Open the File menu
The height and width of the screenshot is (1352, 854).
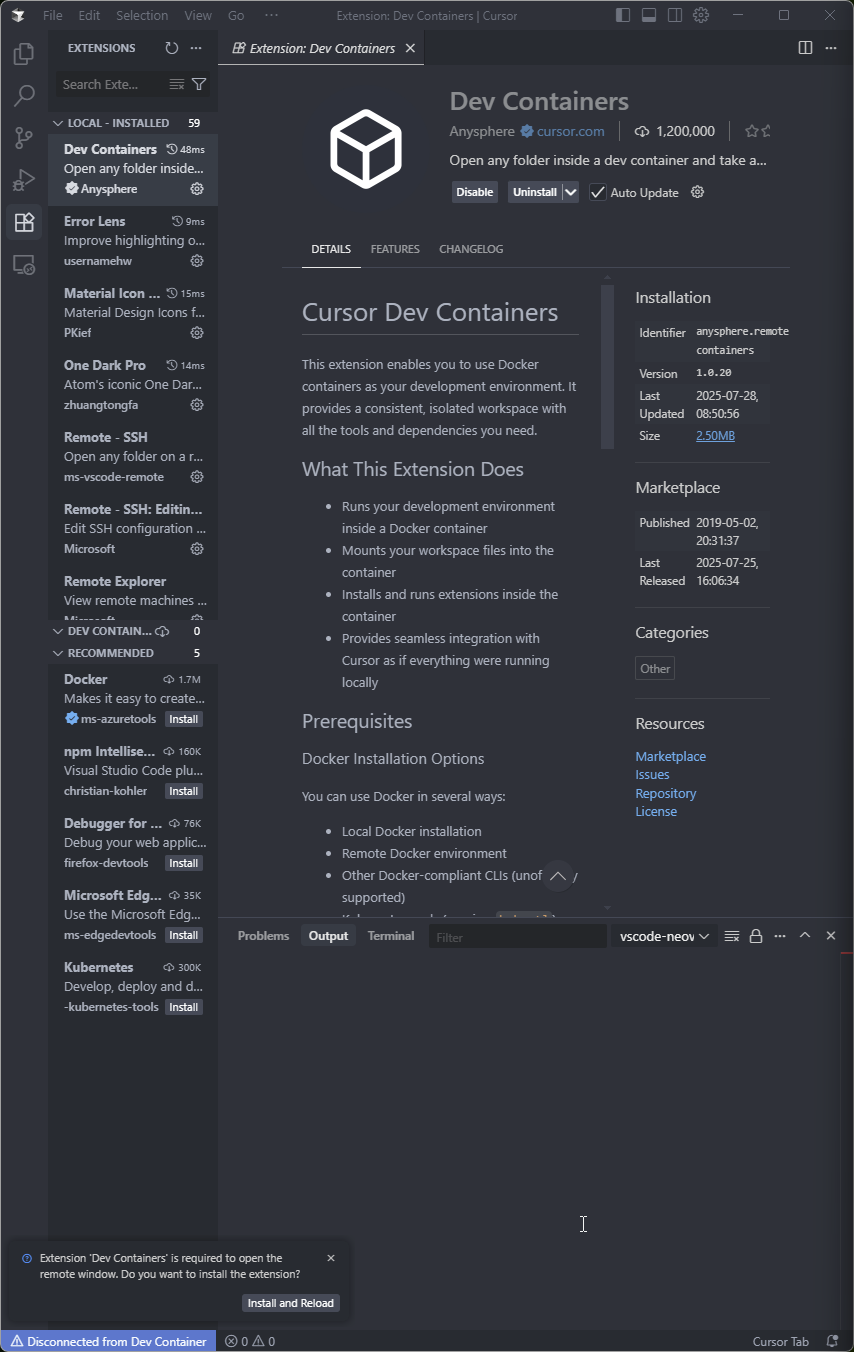52,15
